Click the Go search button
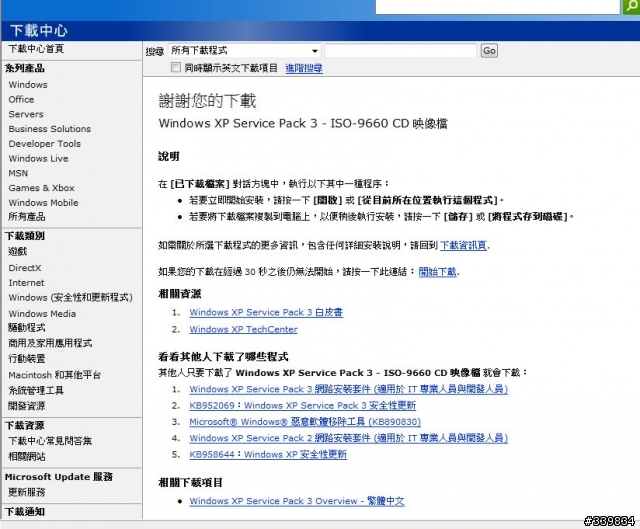This screenshot has height=529, width=640. [489, 51]
